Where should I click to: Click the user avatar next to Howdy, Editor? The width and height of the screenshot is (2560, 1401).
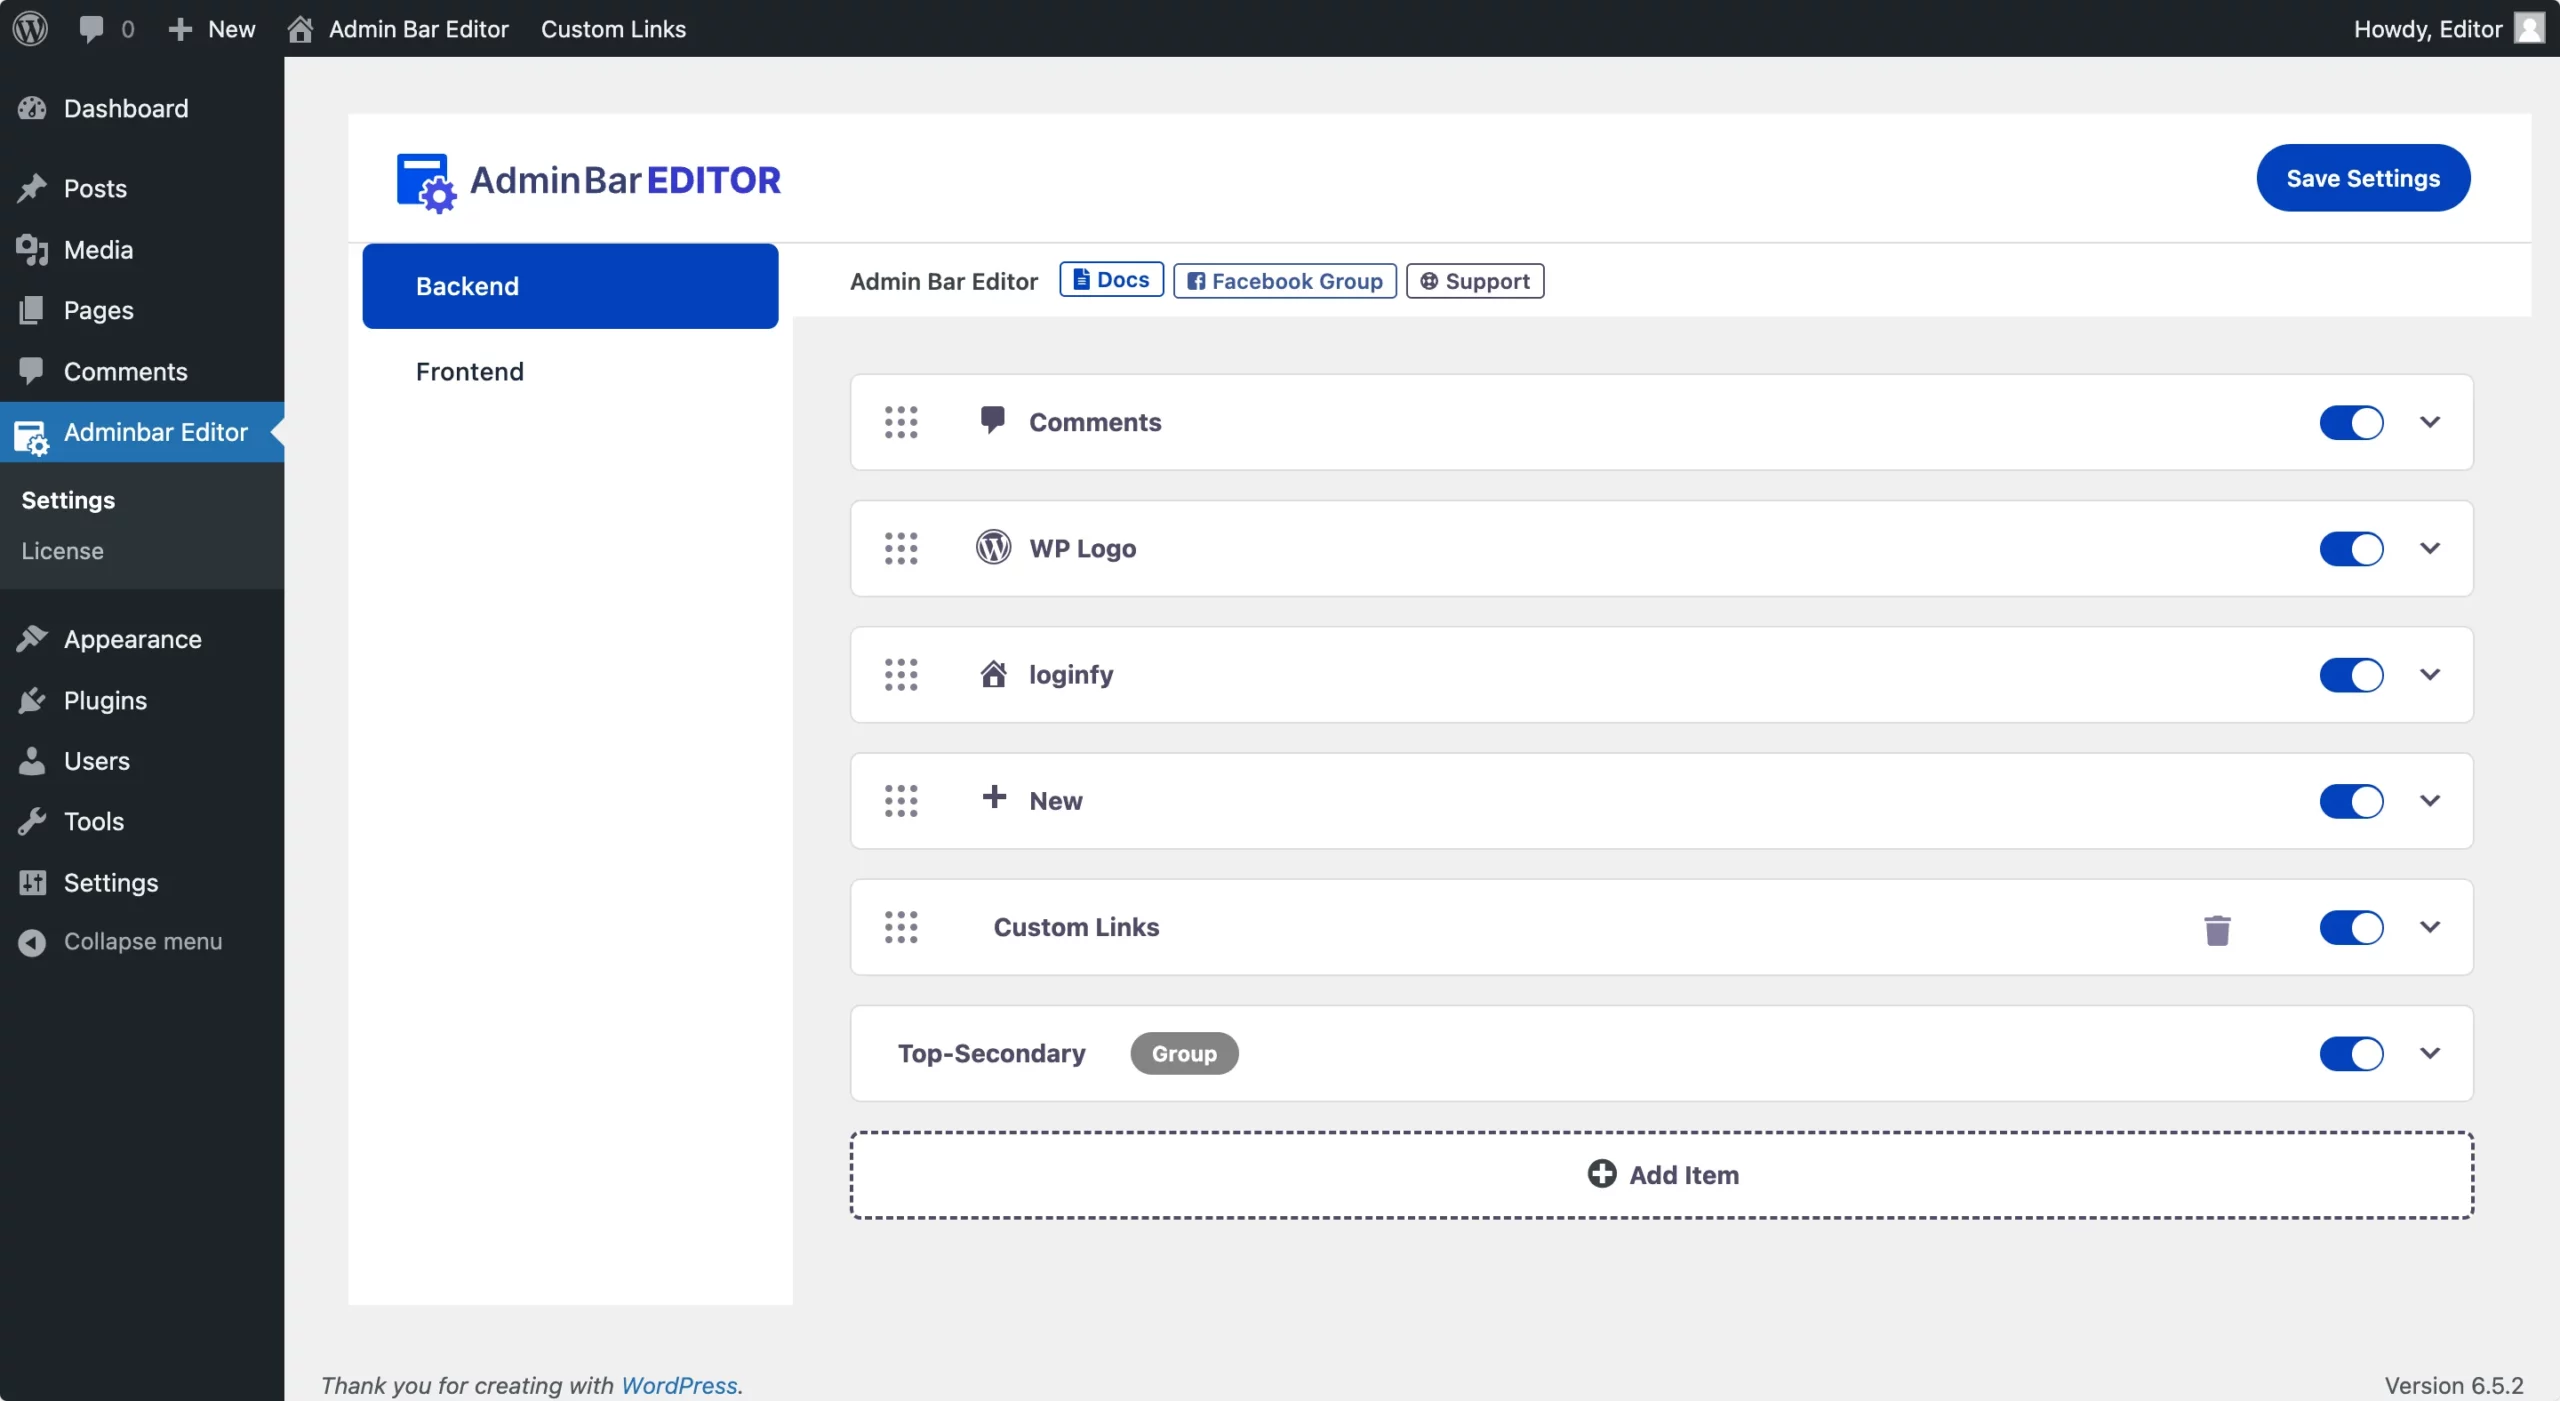[x=2529, y=28]
